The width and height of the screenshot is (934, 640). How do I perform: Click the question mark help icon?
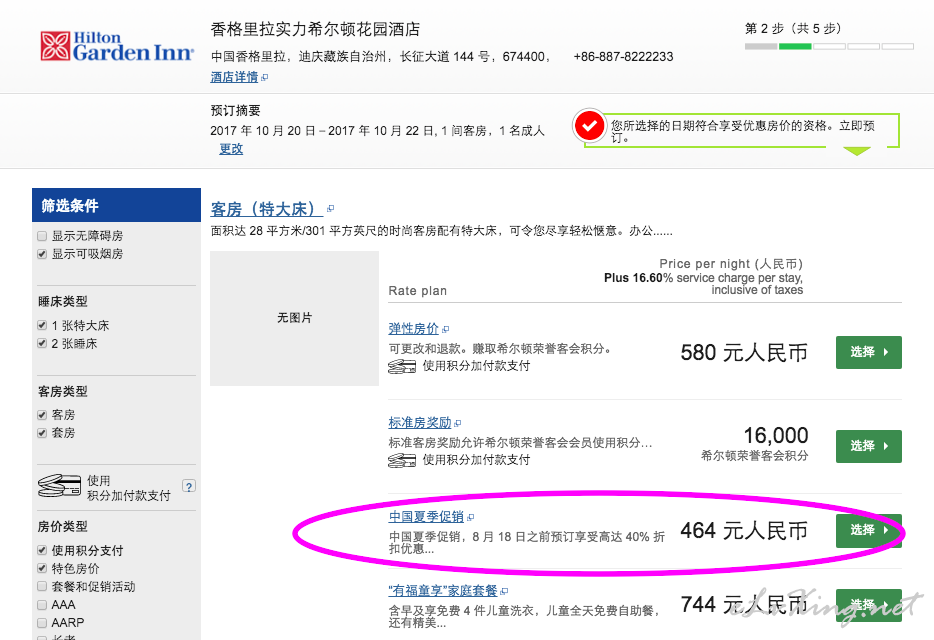(189, 486)
